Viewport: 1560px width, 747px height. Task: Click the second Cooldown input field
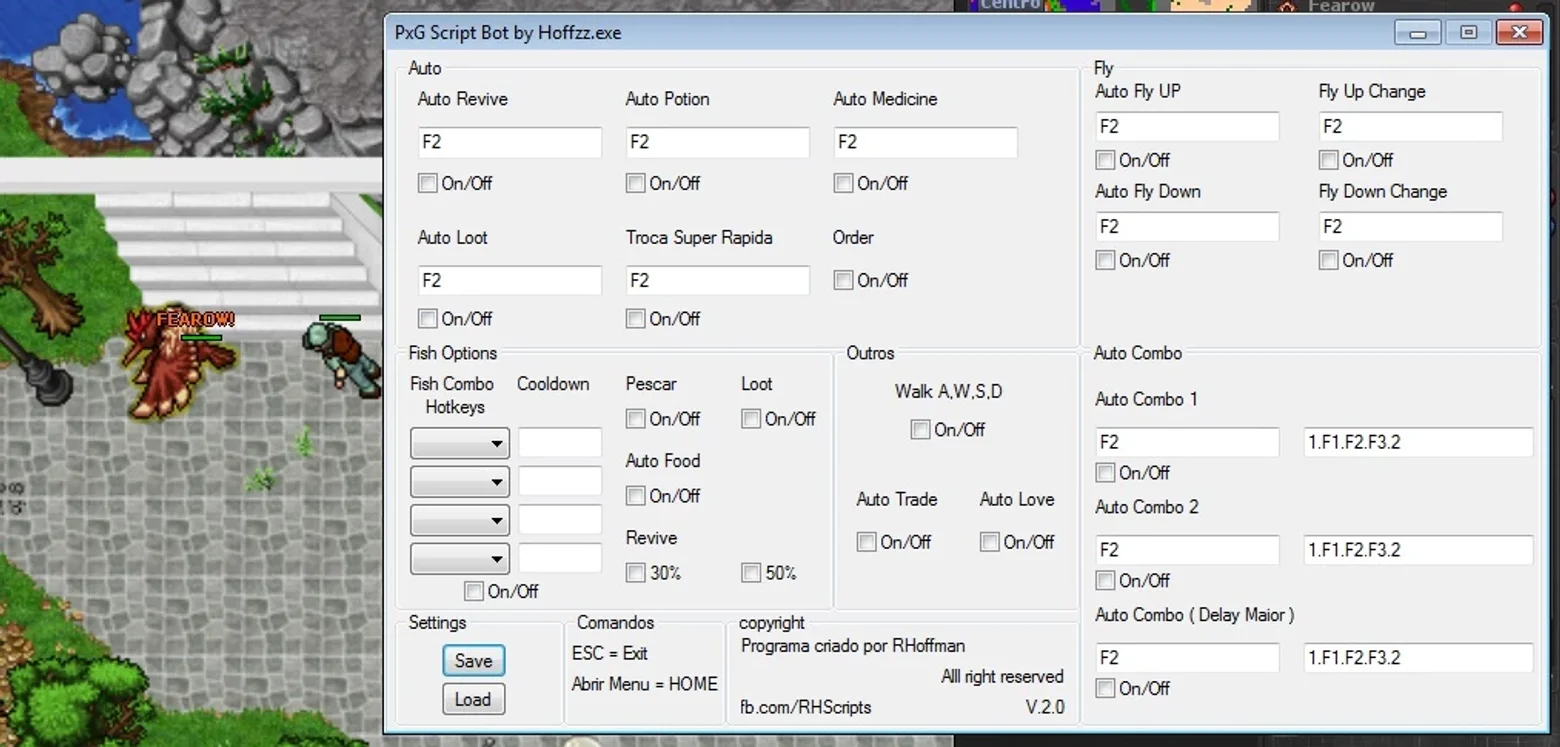(560, 481)
